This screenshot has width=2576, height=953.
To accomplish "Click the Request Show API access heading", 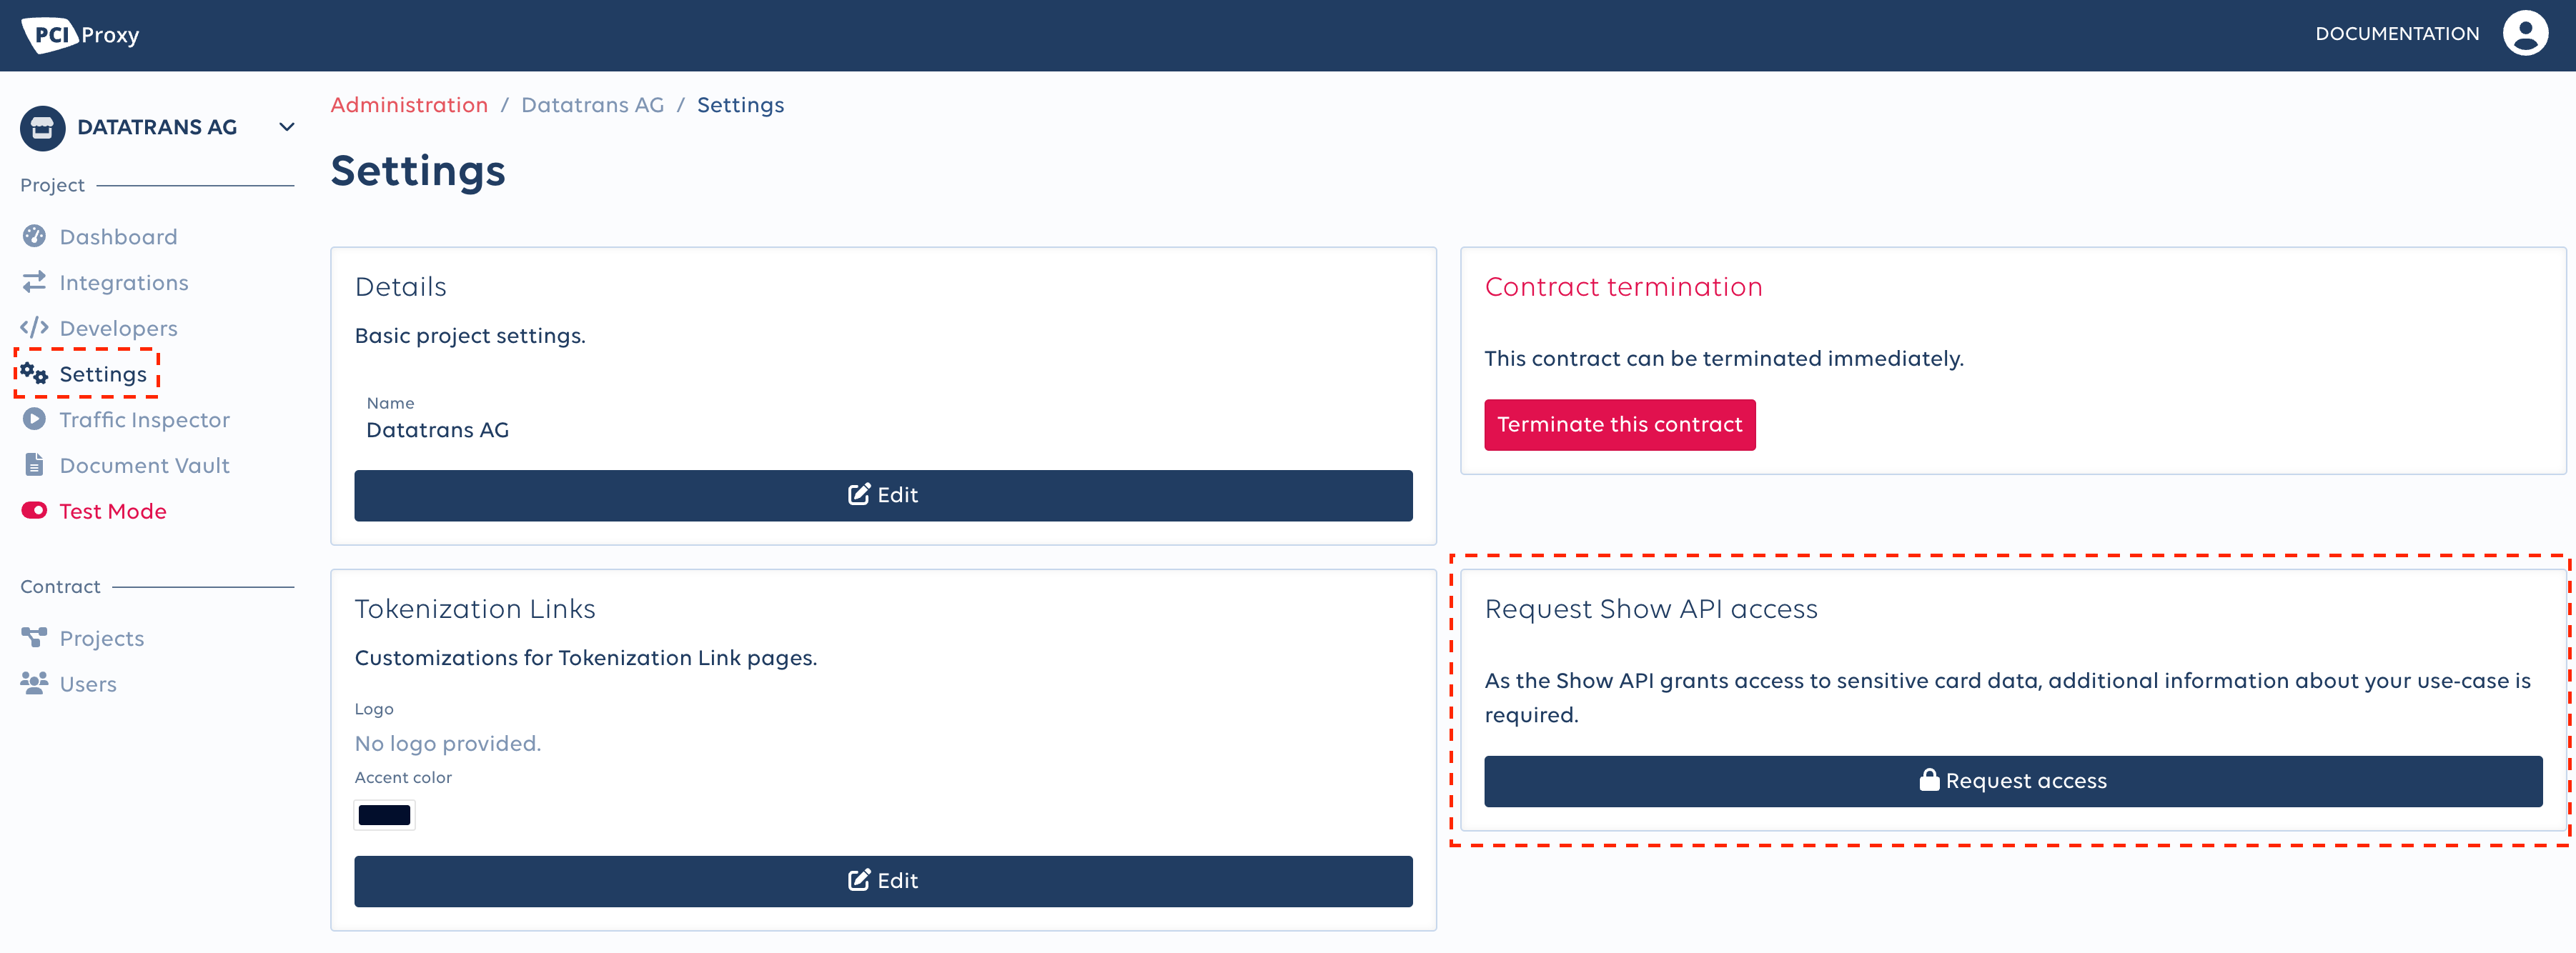I will 1650,609.
